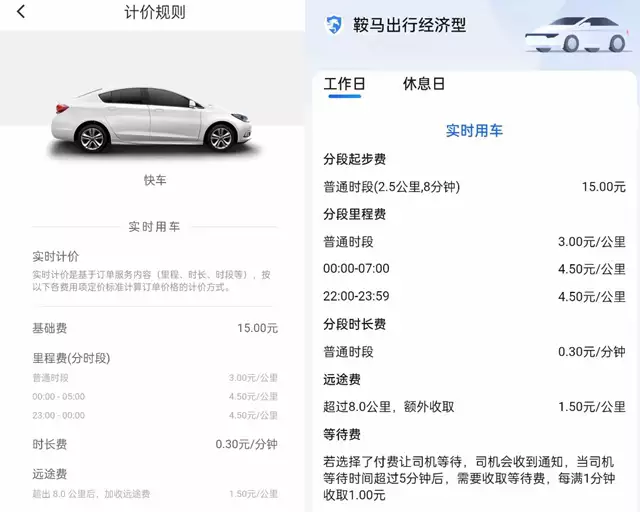Switch to the 休息日 tab
This screenshot has height=512, width=640.
424,84
